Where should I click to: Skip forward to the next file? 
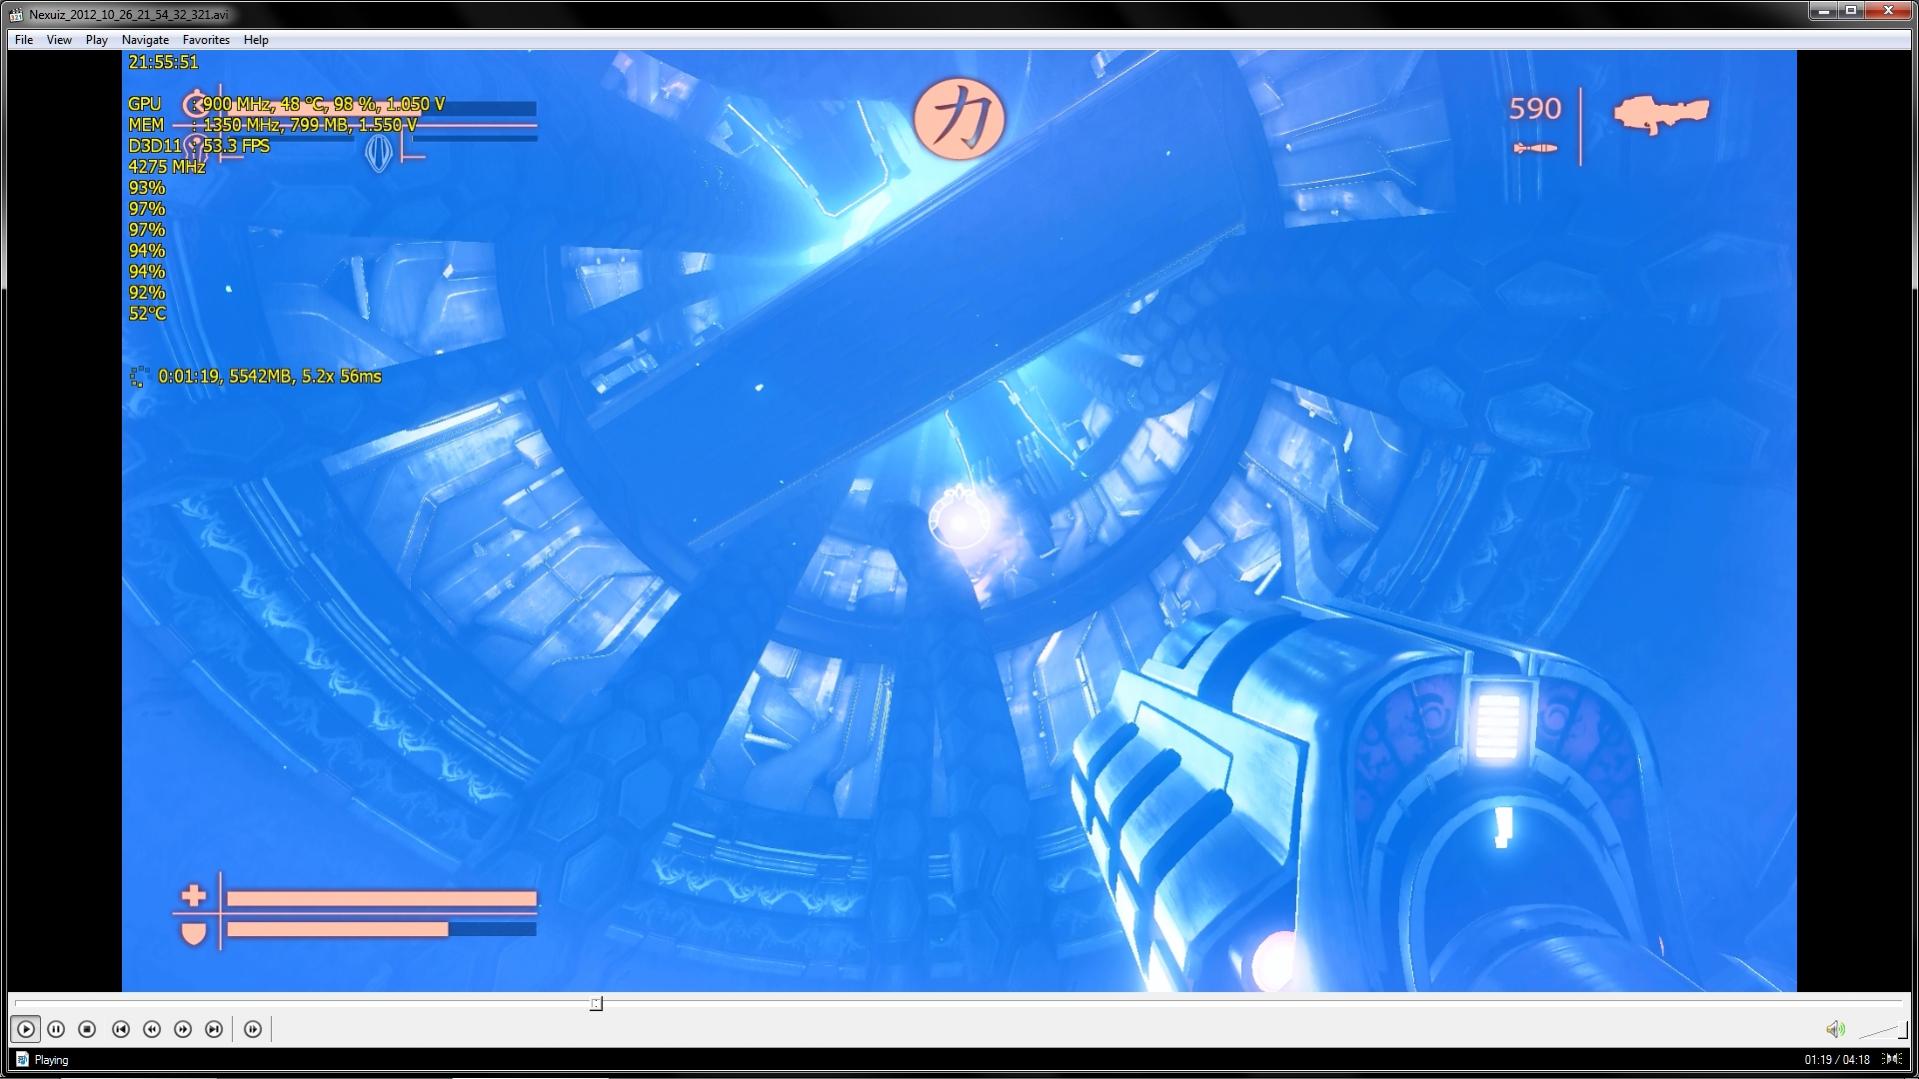[x=214, y=1029]
